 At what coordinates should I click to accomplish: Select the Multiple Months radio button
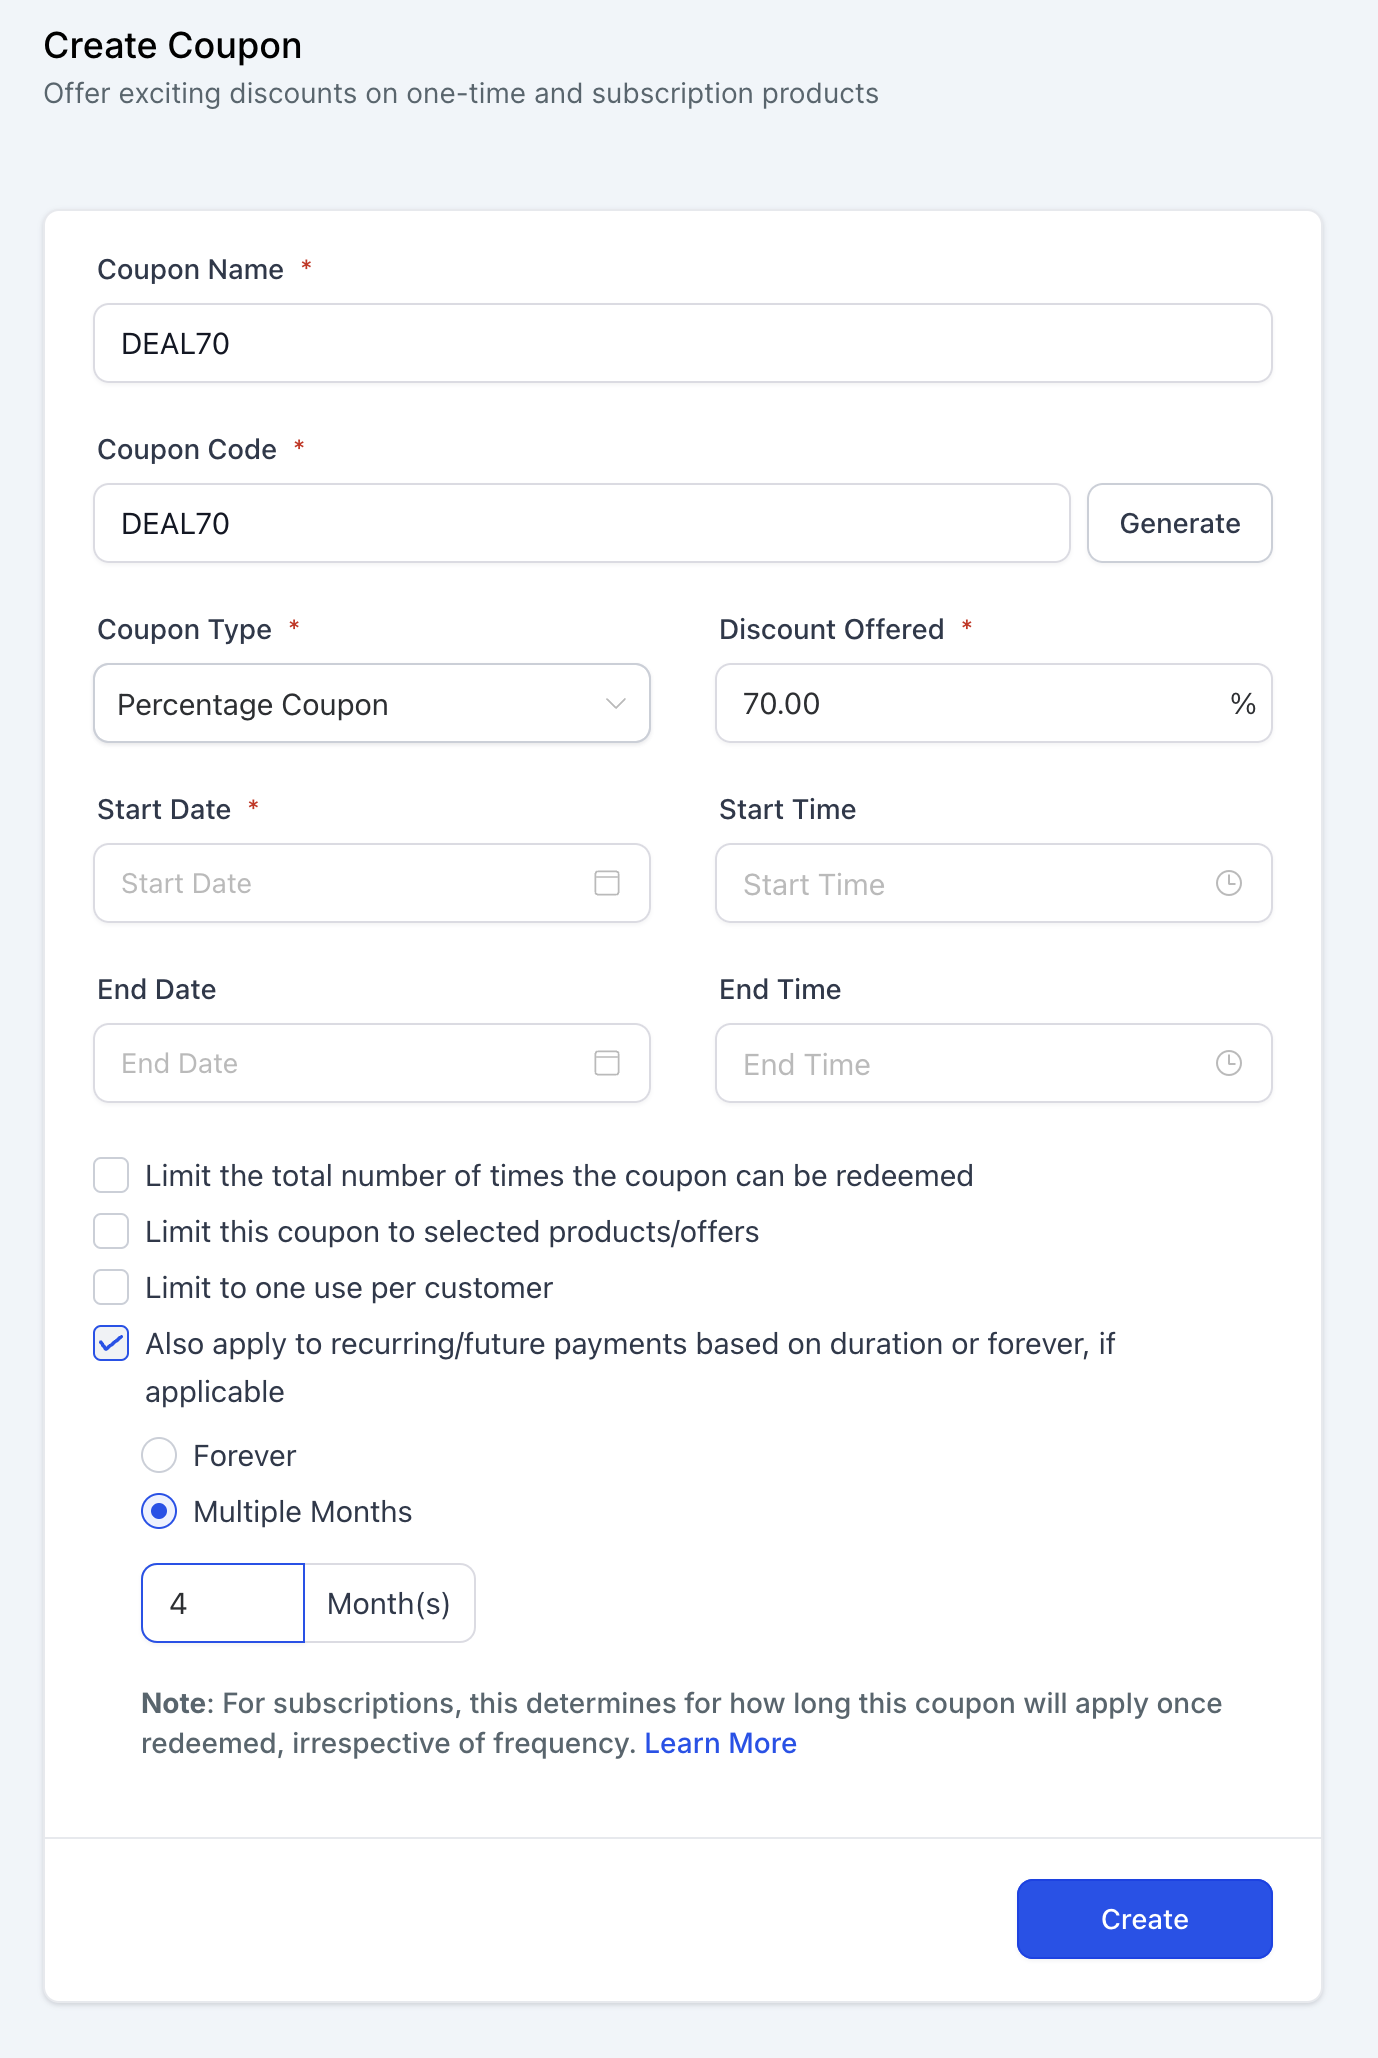(159, 1512)
